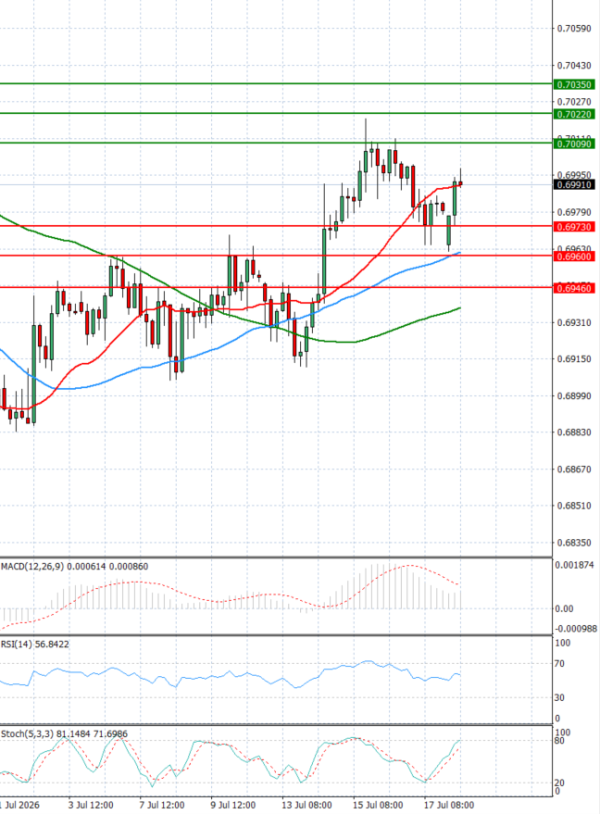The height and width of the screenshot is (814, 600).
Task: Select the RSI(14) indicator label
Action: pyautogui.click(x=13, y=644)
